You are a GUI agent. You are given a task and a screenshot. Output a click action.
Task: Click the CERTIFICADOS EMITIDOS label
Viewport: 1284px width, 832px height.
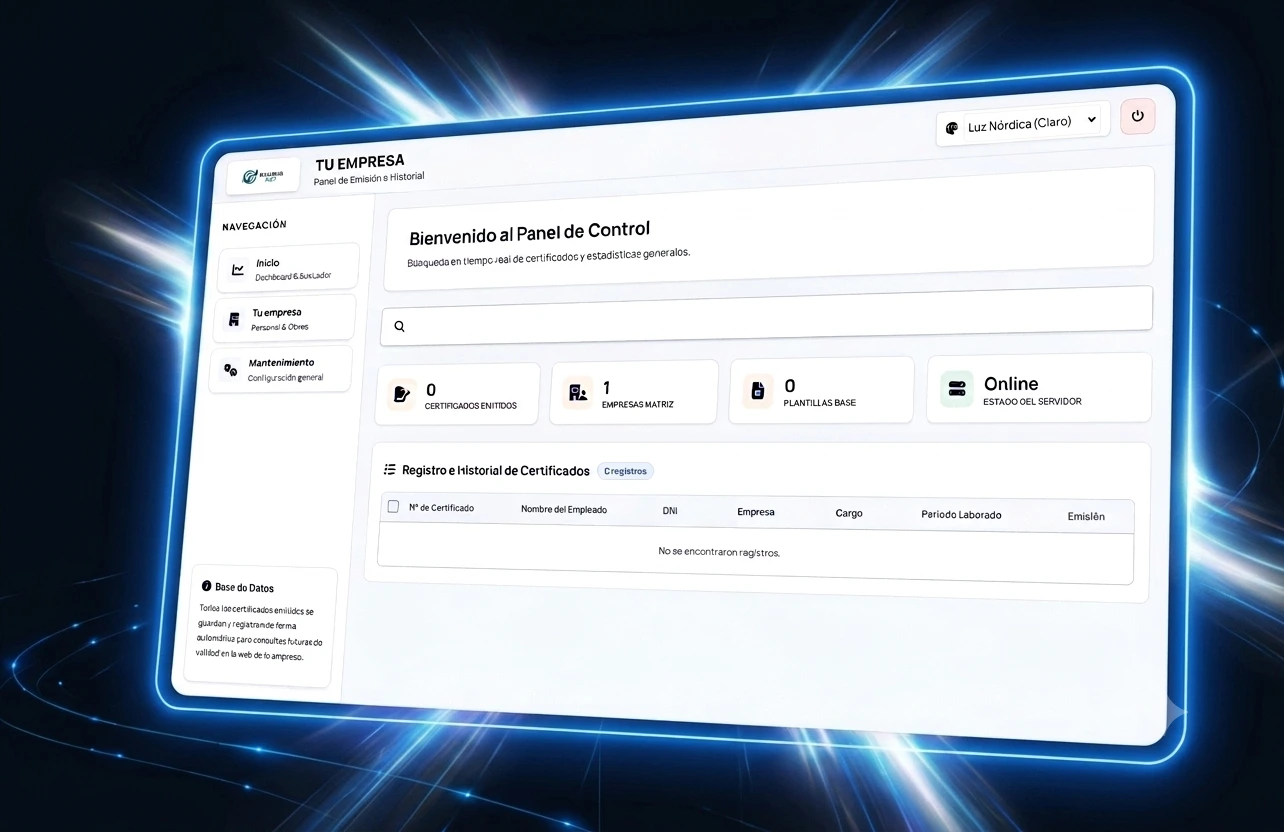point(471,406)
